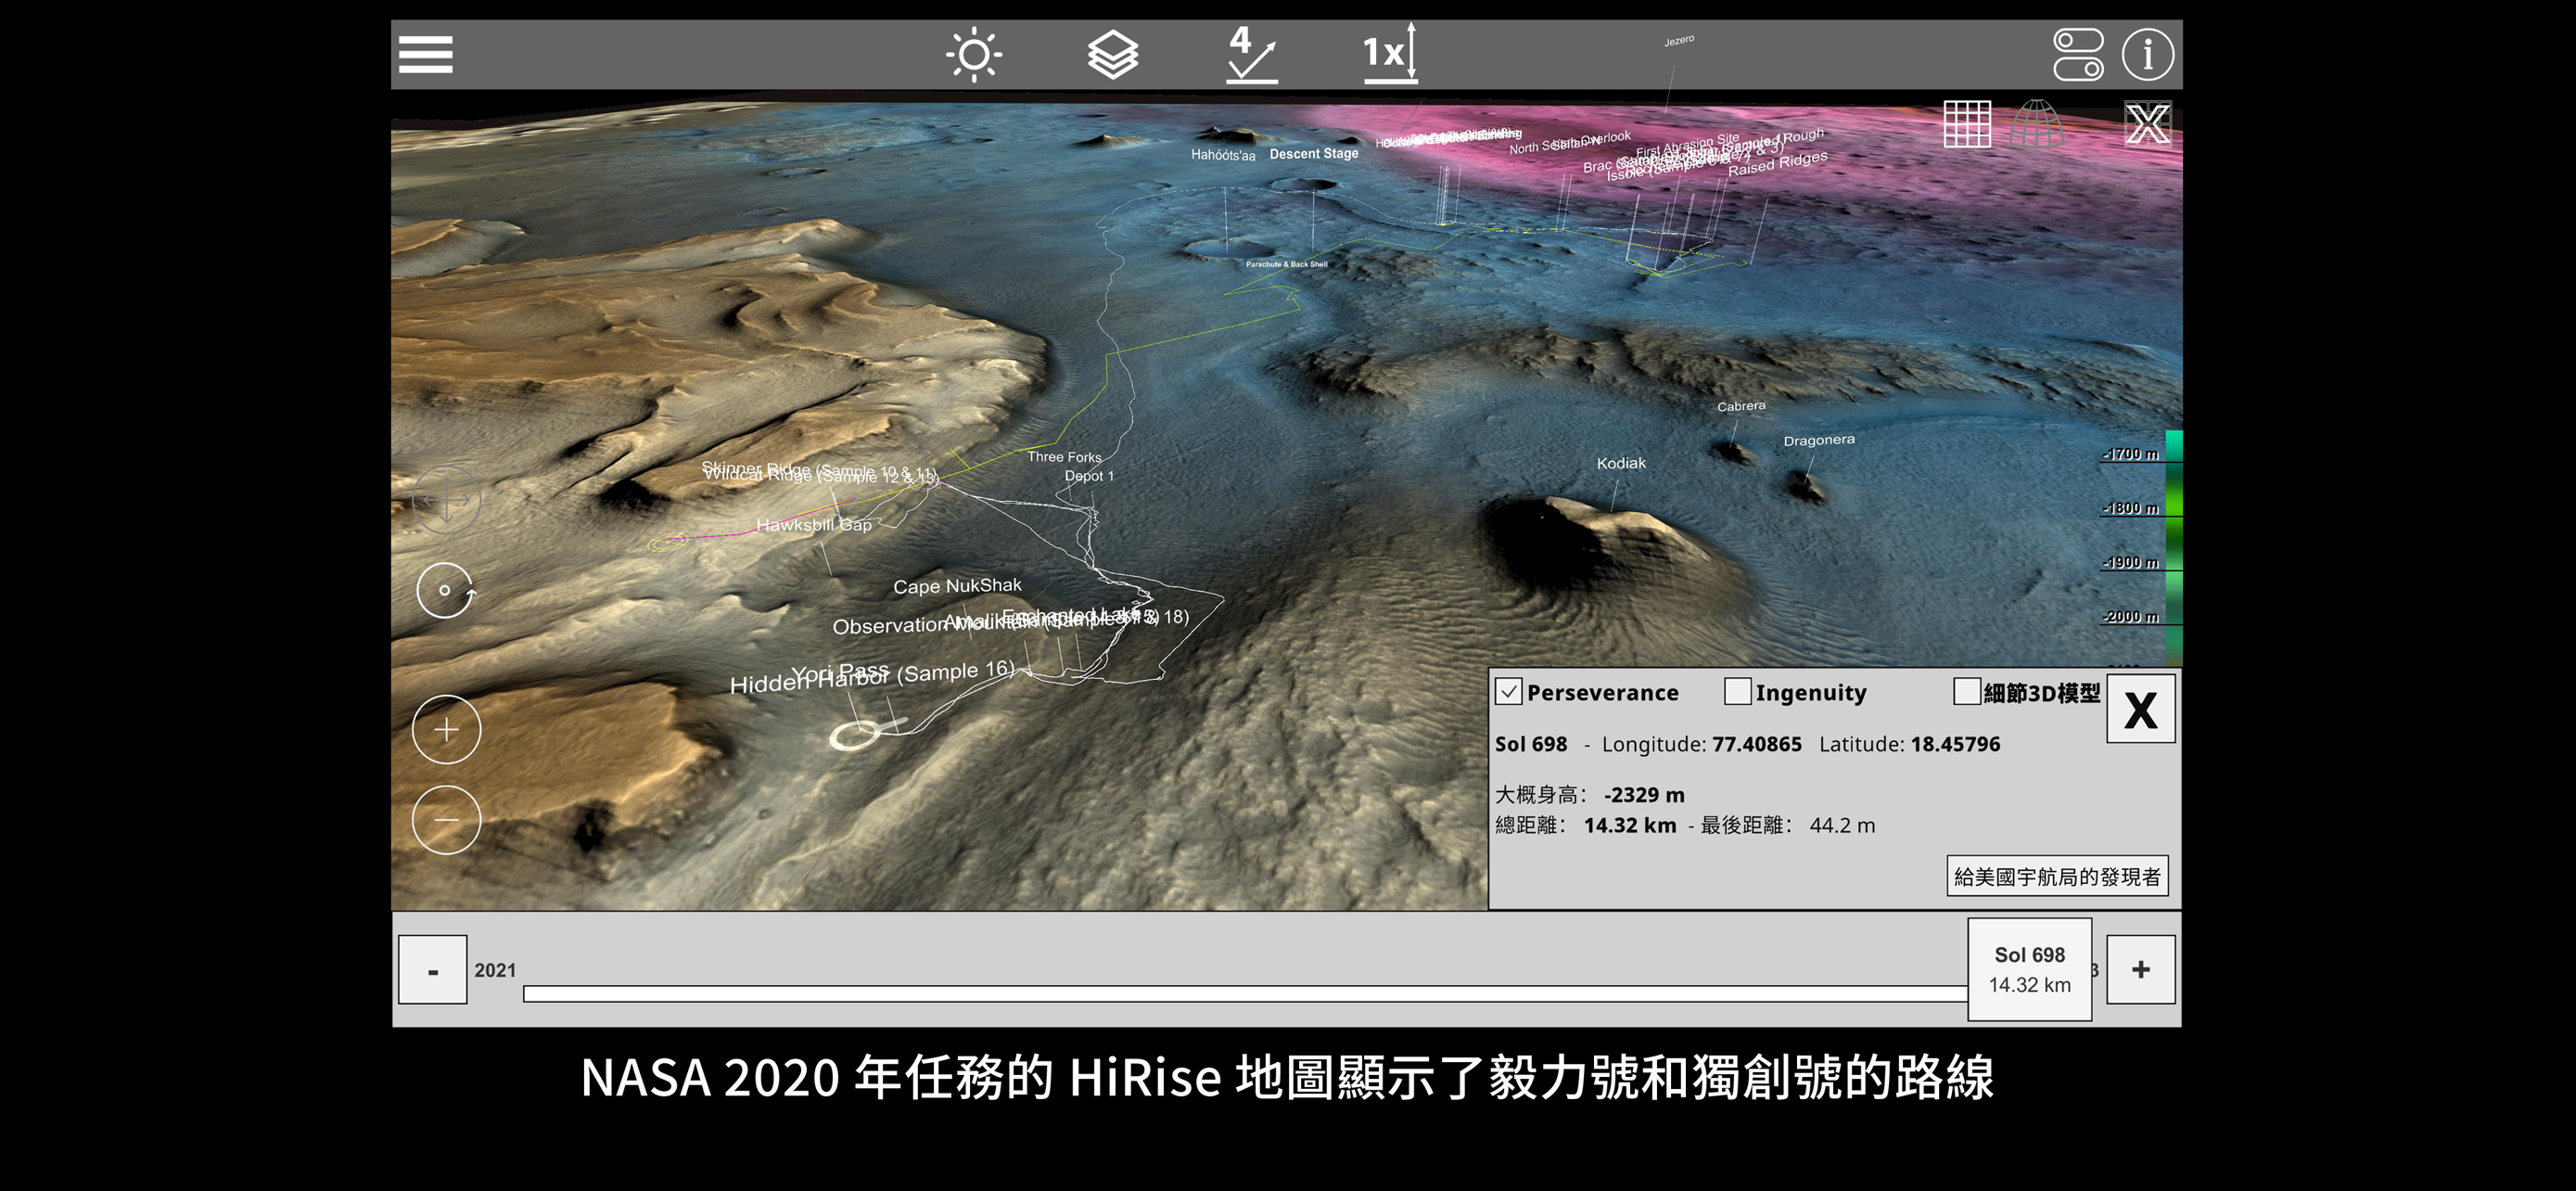Open the settings toggles icon
Viewport: 2576px width, 1191px height.
click(x=2077, y=54)
